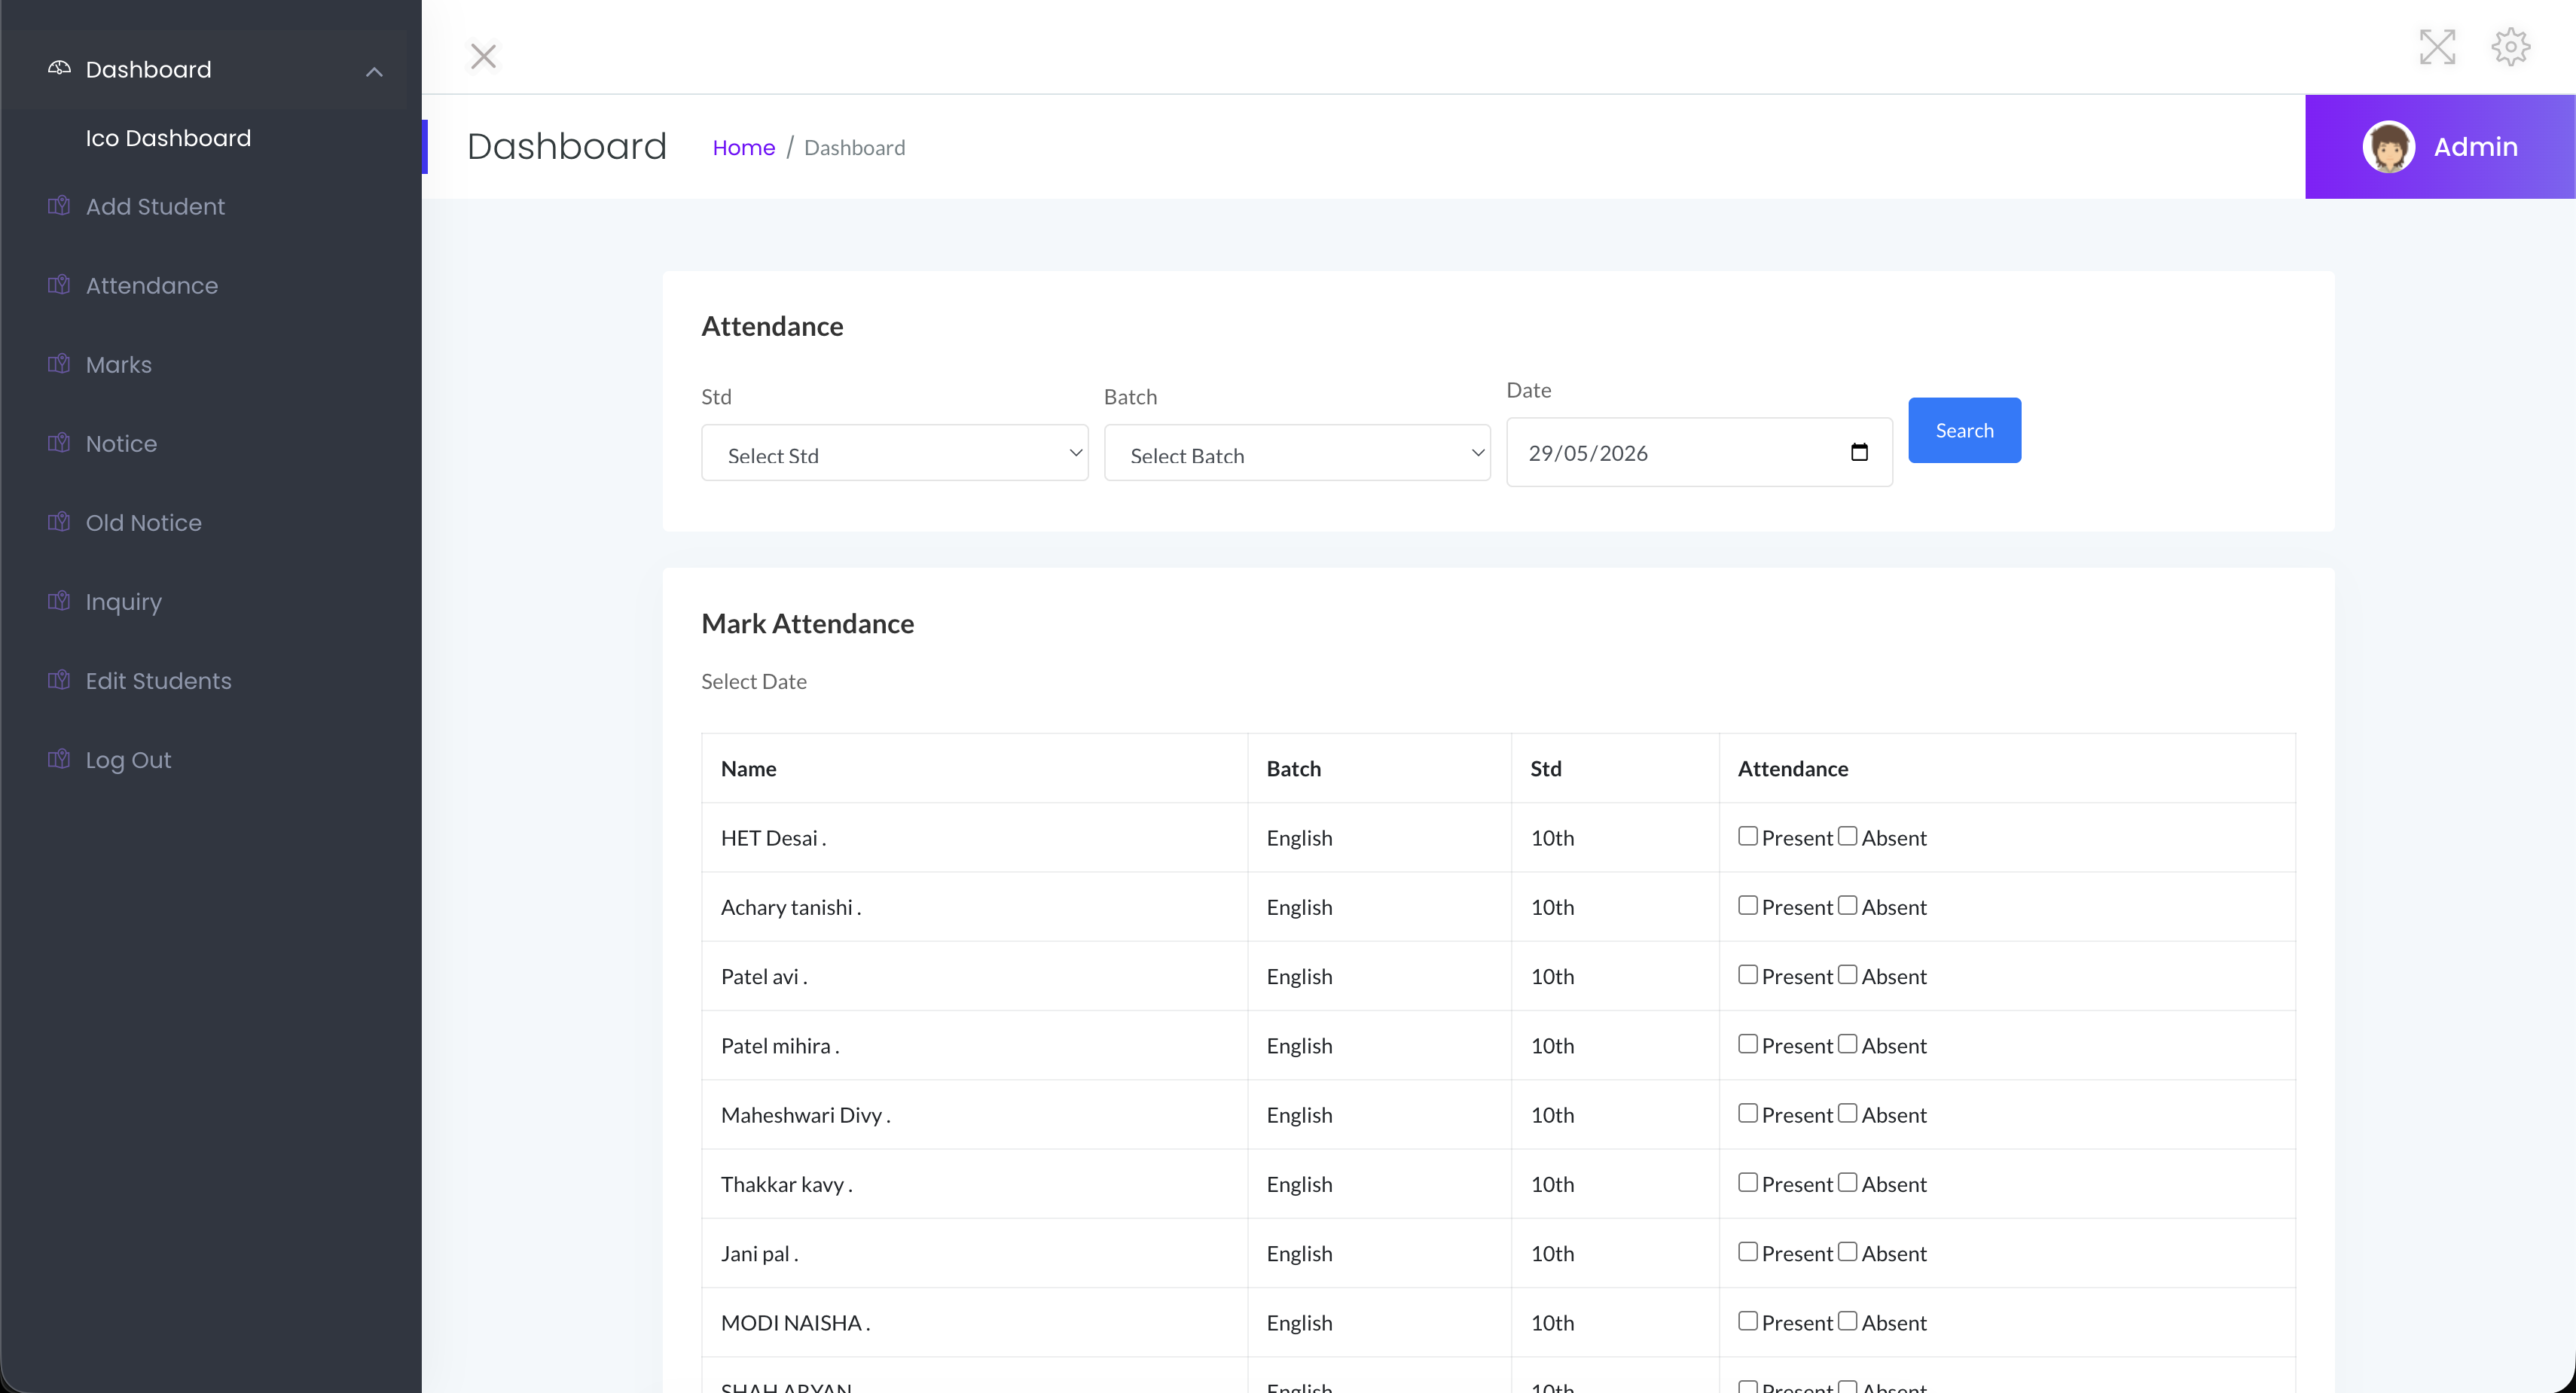Go to Add Student page
The image size is (2576, 1393).
click(x=155, y=206)
